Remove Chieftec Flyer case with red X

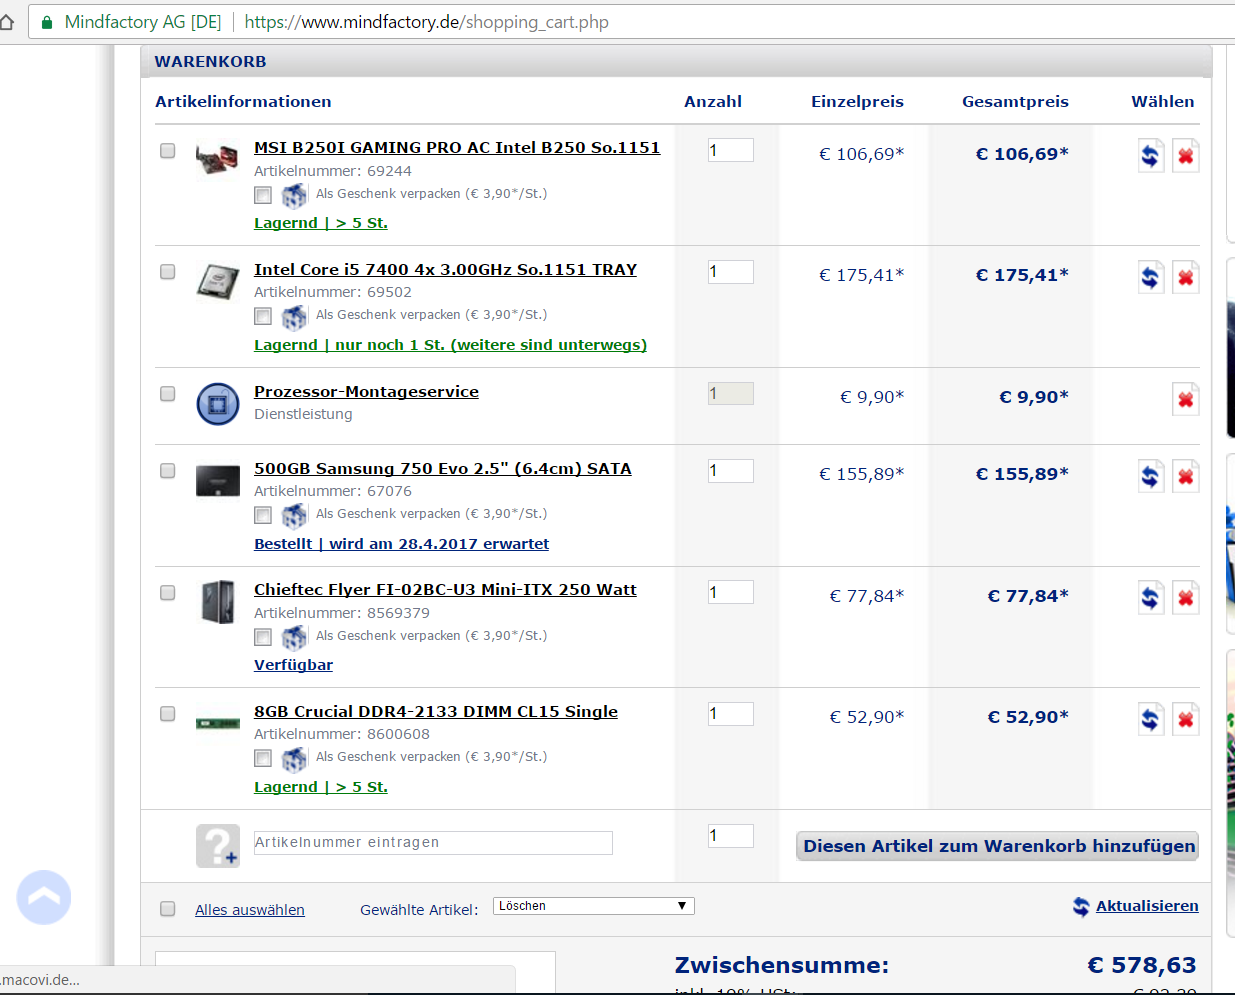coord(1186,598)
